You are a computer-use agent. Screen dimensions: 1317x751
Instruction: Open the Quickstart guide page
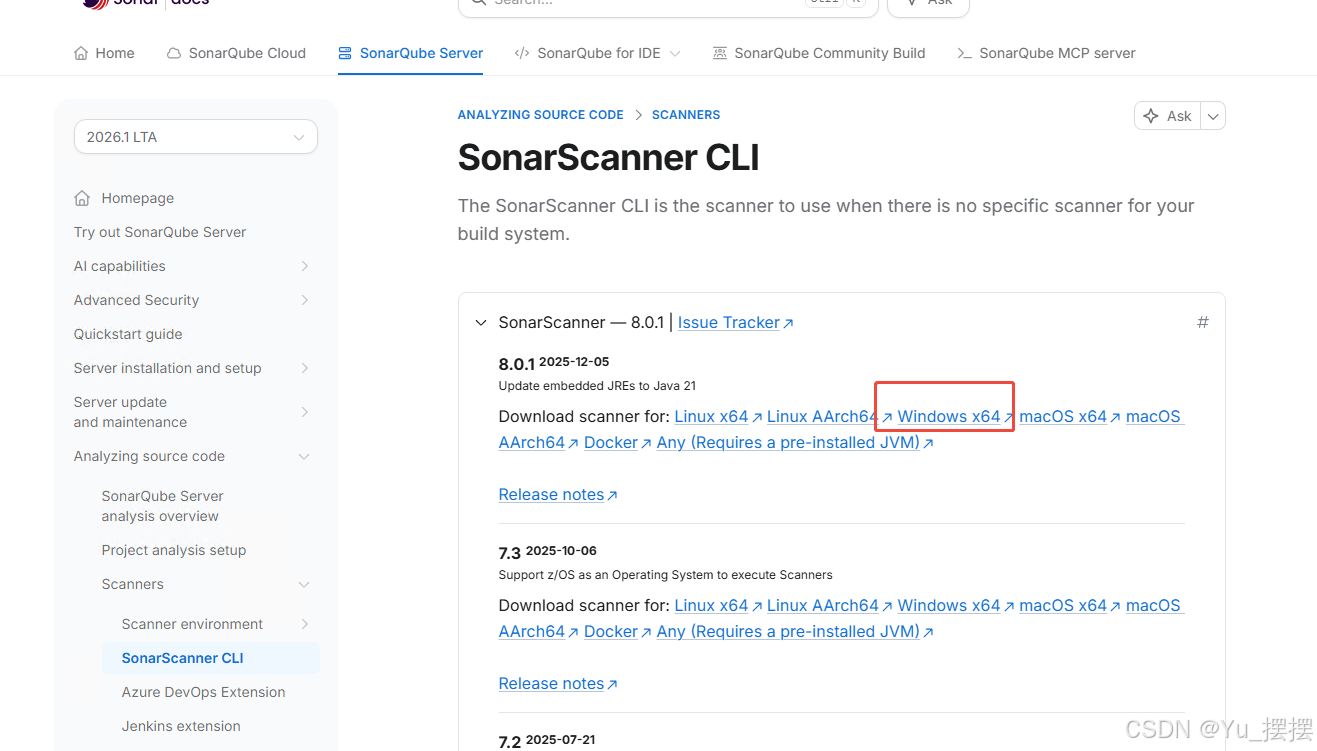pyautogui.click(x=128, y=334)
